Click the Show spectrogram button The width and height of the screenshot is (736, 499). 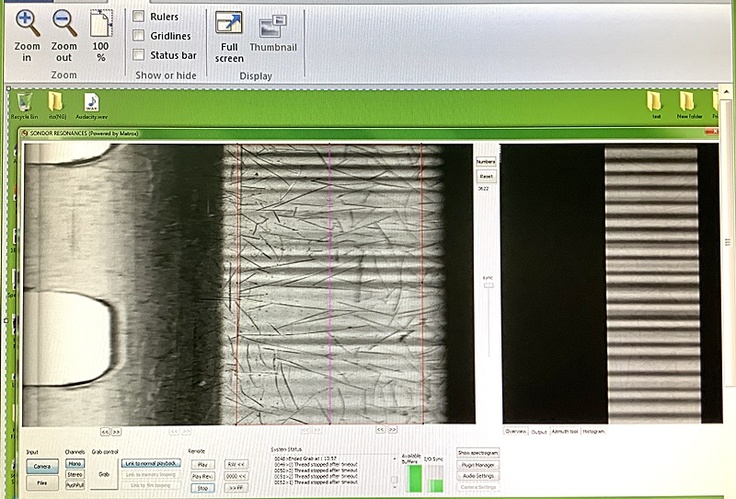(478, 453)
